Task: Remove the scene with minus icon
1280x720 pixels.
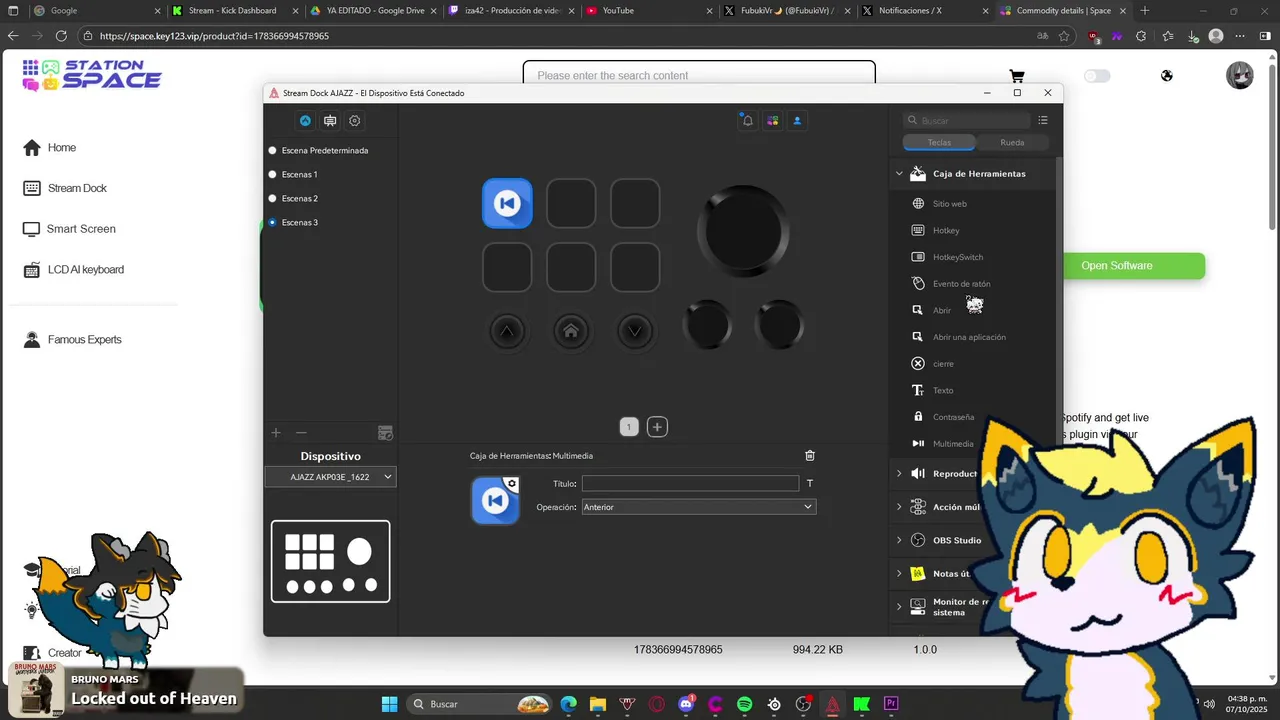Action: pos(301,433)
